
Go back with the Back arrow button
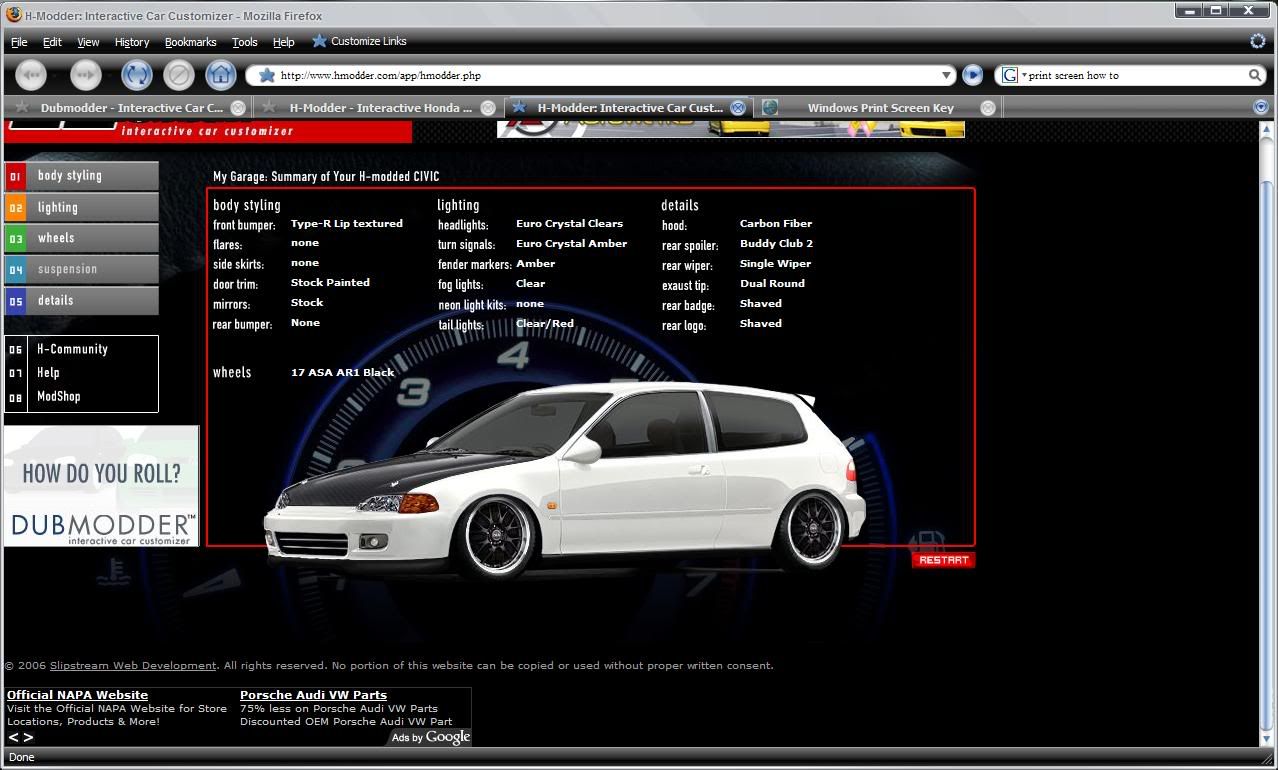point(32,75)
